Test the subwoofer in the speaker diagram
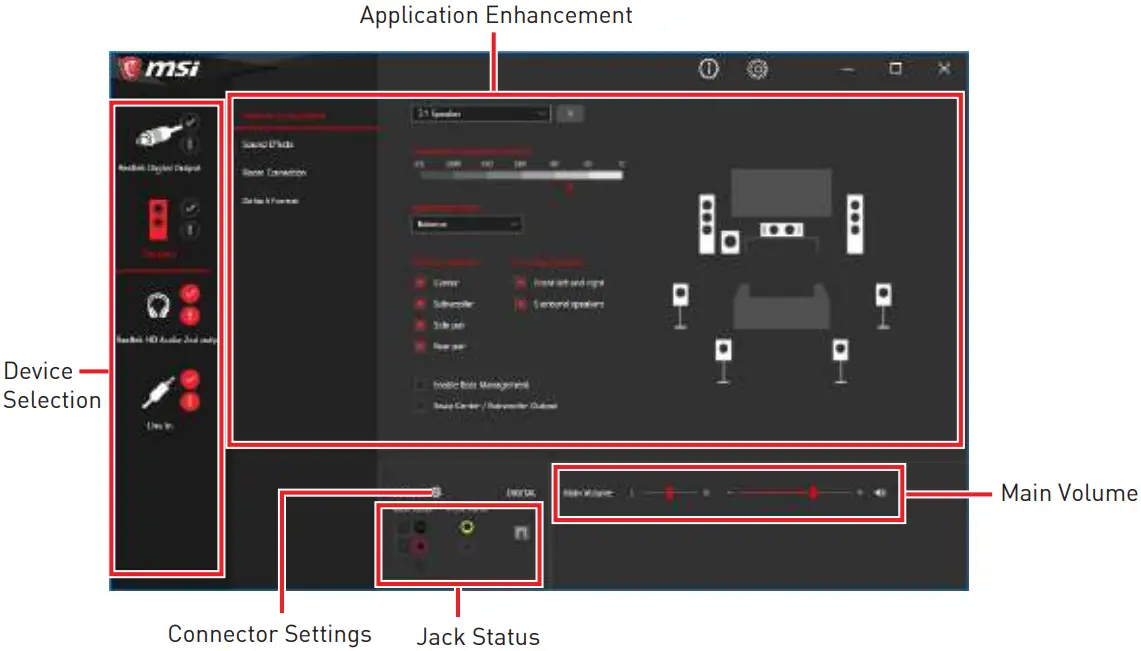Screen dimensions: 1141x651 point(730,241)
